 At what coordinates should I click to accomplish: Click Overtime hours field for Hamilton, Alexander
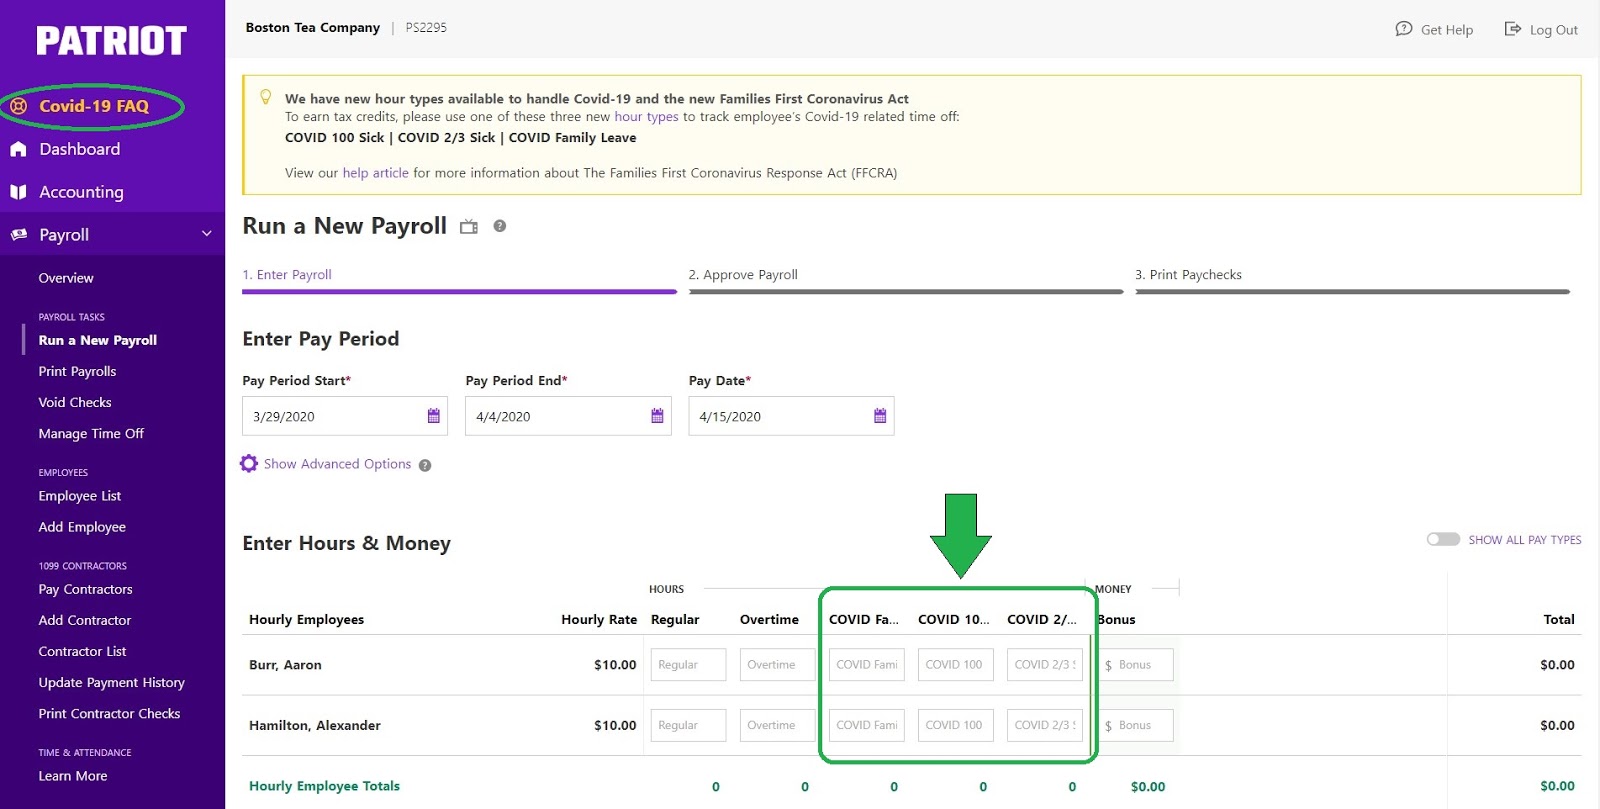click(x=777, y=725)
